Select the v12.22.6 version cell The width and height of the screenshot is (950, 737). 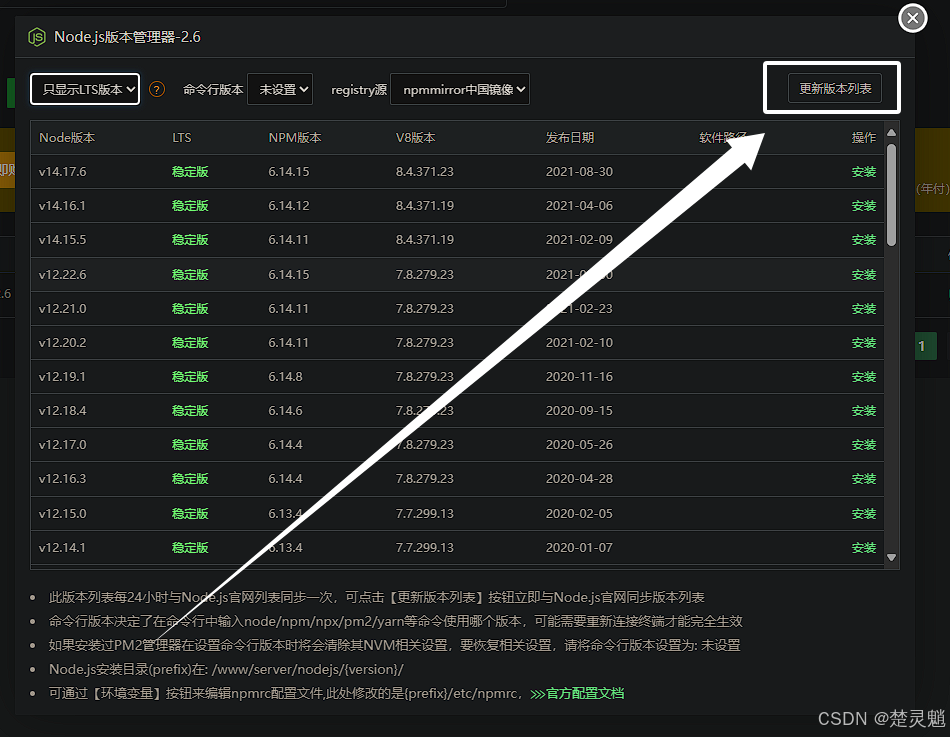[62, 275]
